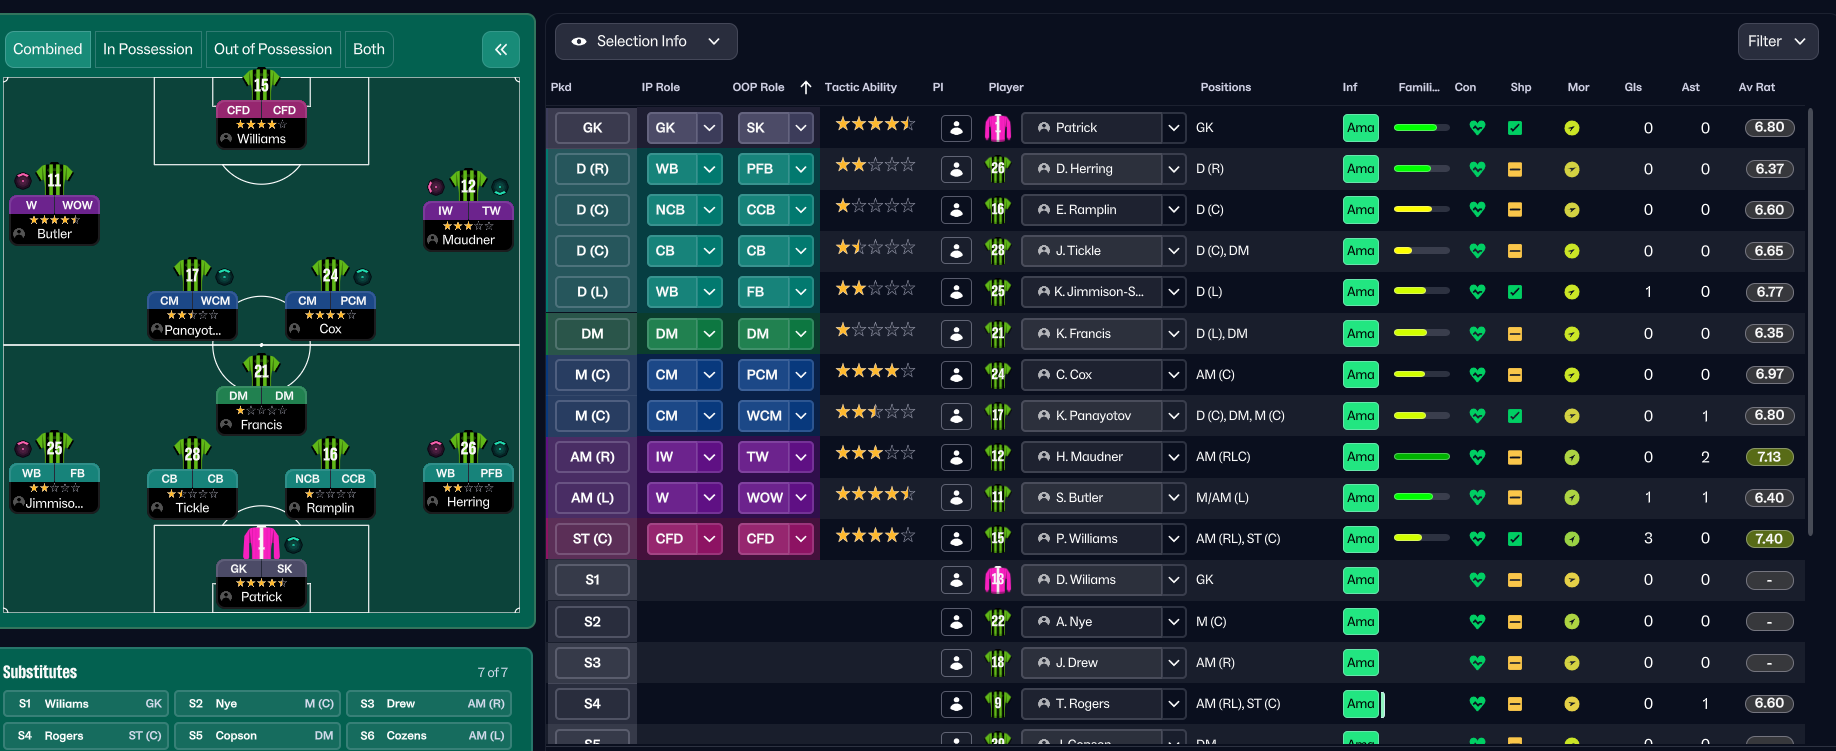Screen dimensions: 1836x751
Task: Click the S1 substitute slot button
Action: pyautogui.click(x=592, y=580)
